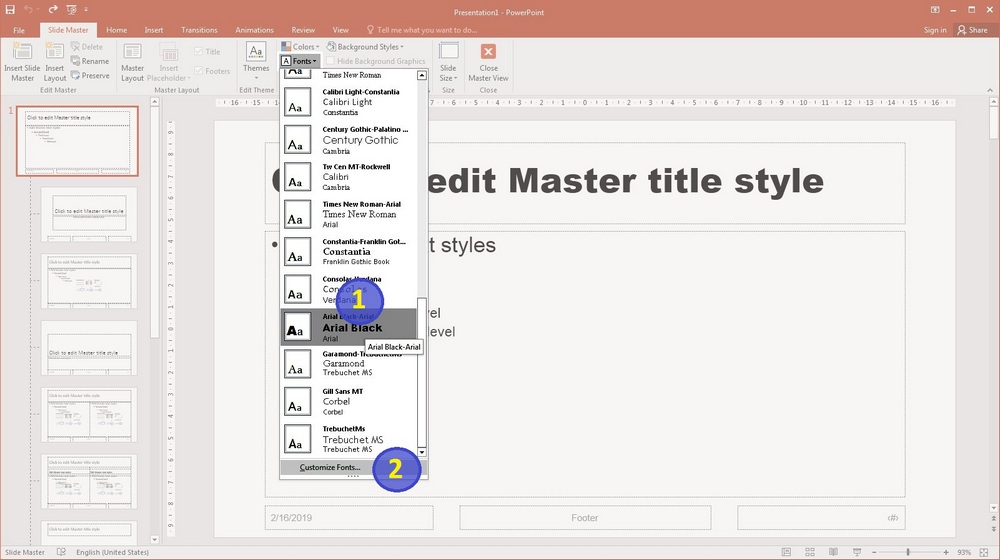Switch to the Insert tab
The width and height of the screenshot is (1000, 560).
tap(154, 30)
